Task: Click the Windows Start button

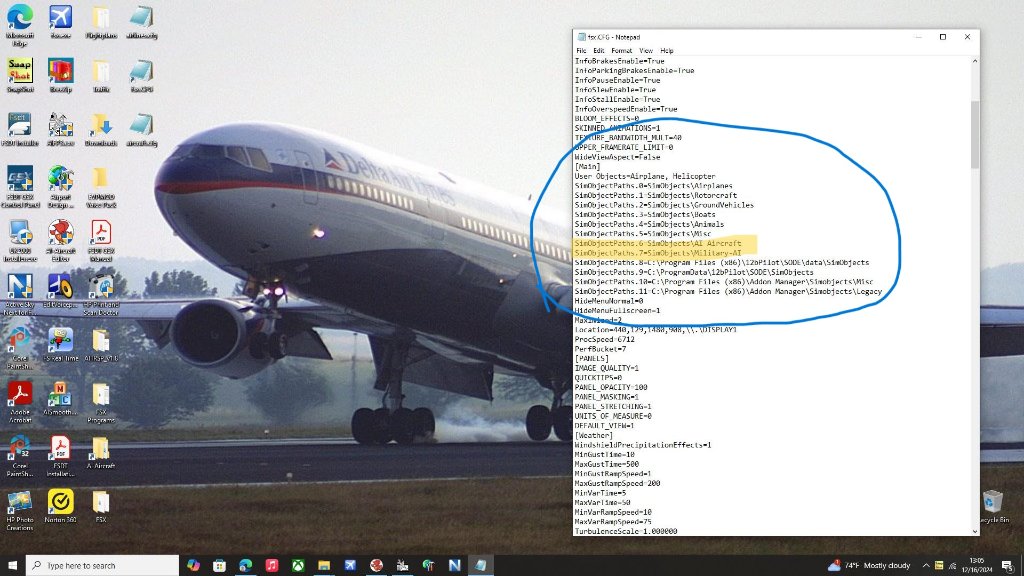Action: 12,565
